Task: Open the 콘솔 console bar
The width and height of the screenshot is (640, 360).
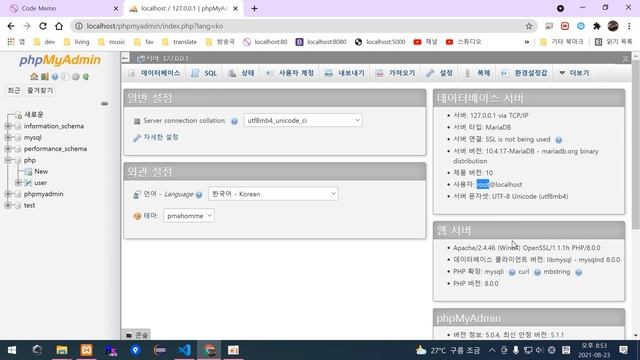Action: 137,335
